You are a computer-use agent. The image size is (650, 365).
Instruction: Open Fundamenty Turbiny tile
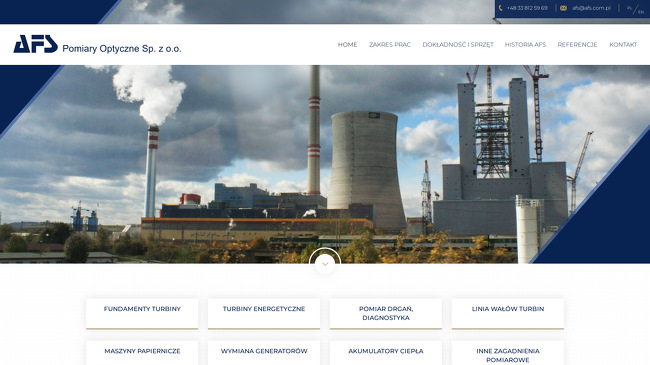point(142,314)
